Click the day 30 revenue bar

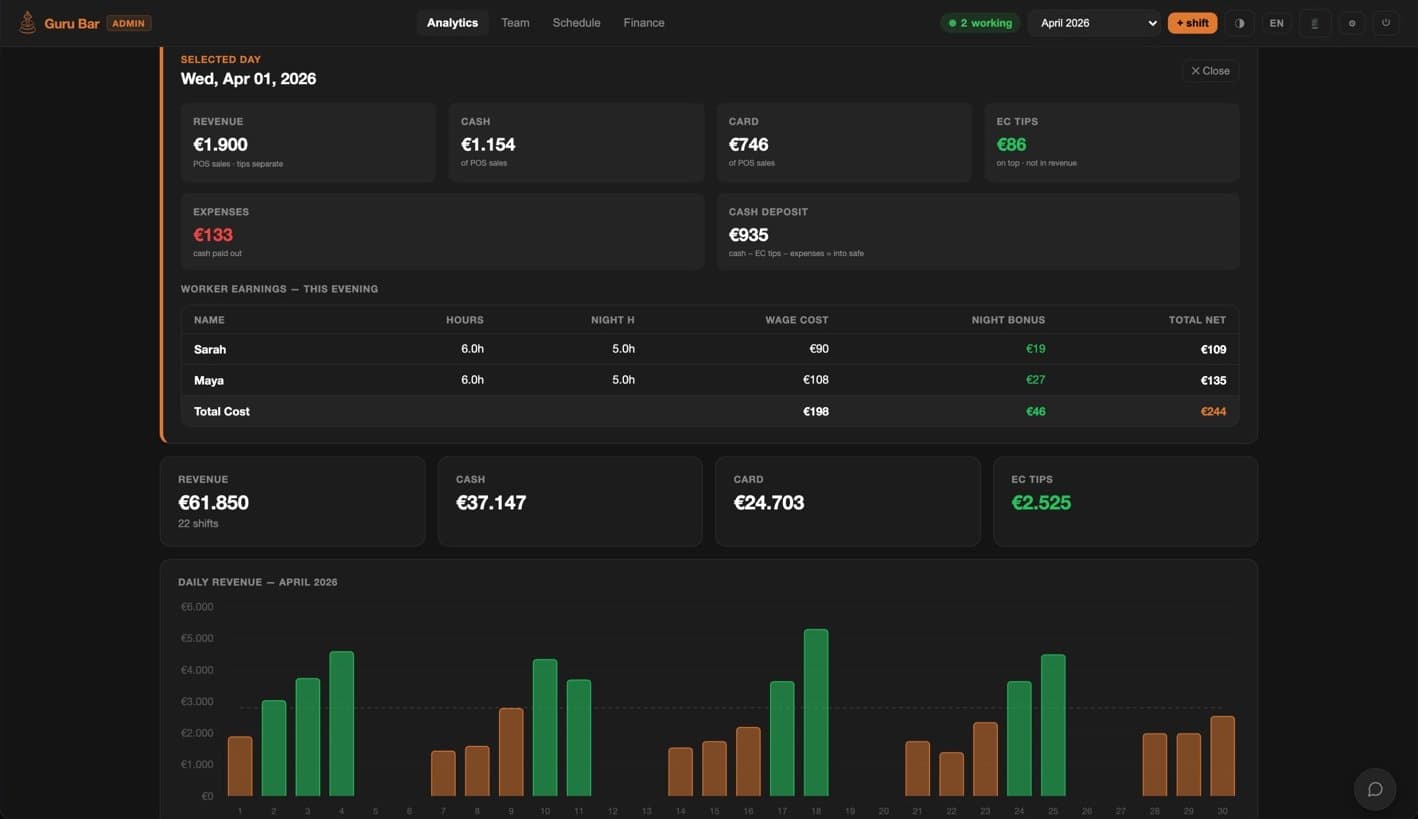[x=1222, y=756]
